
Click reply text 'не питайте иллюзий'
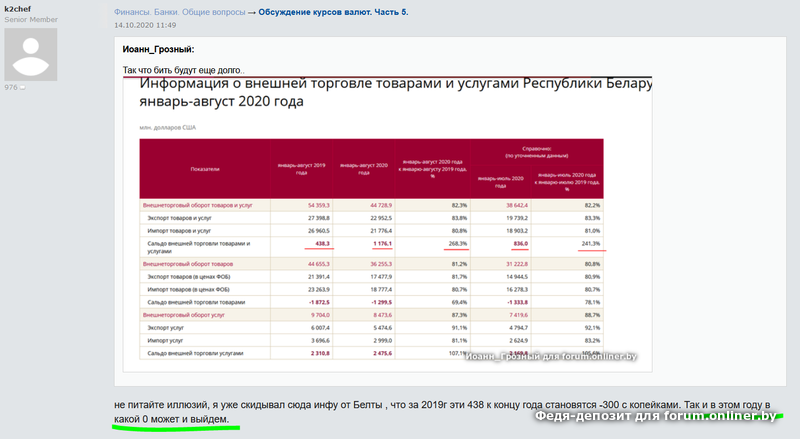tap(161, 405)
